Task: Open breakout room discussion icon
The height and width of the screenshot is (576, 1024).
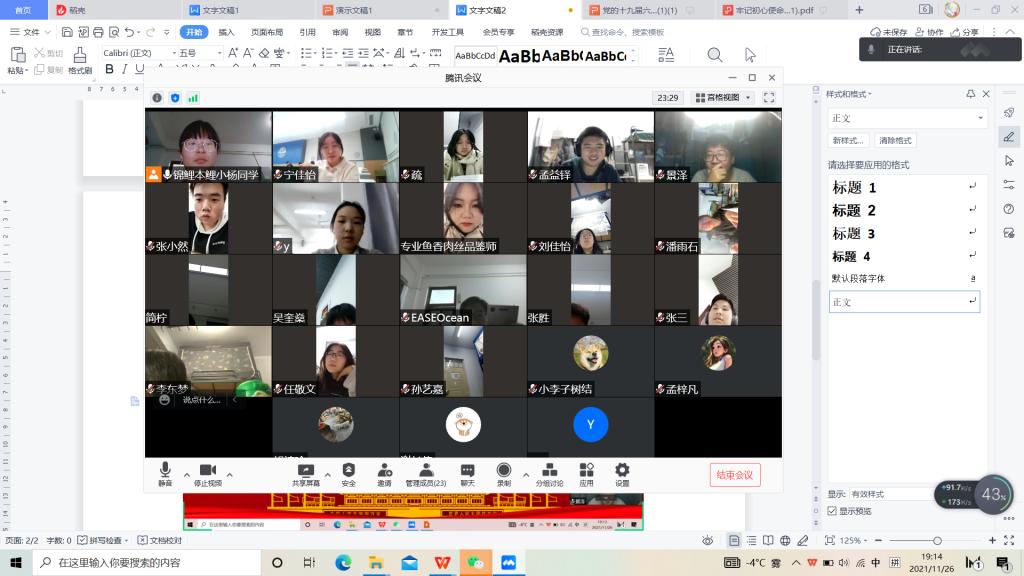Action: [549, 471]
